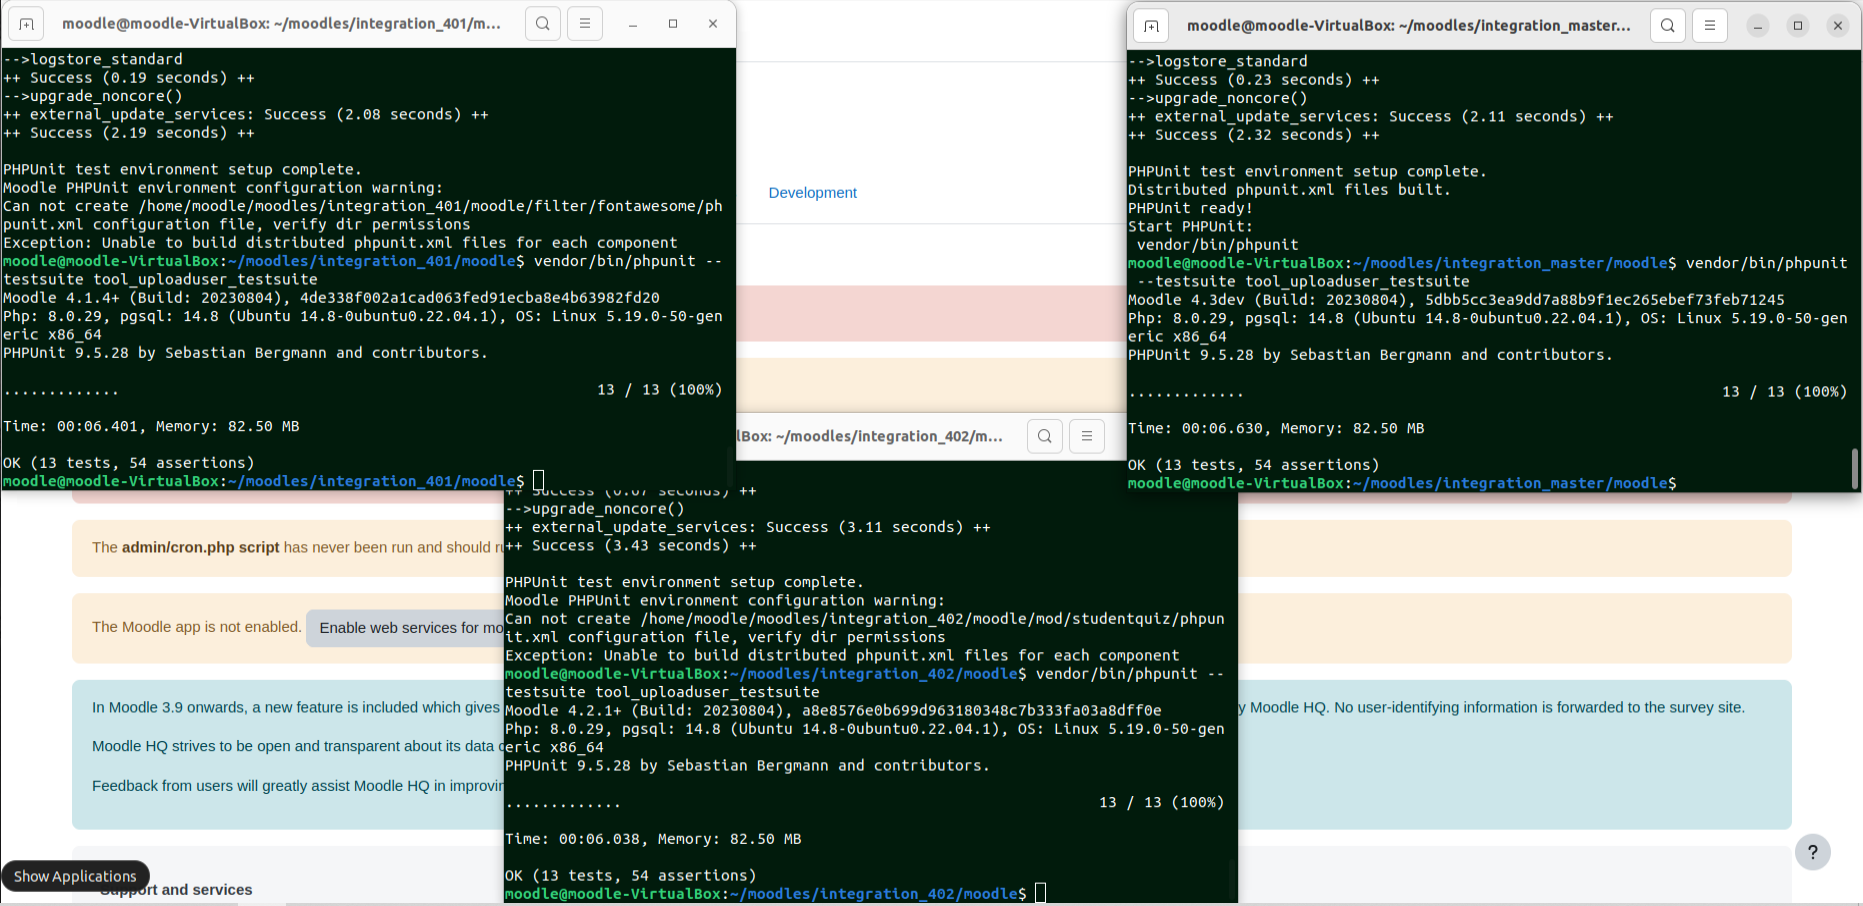Open new tab icon in integration_401 terminal
The height and width of the screenshot is (906, 1863).
[26, 24]
